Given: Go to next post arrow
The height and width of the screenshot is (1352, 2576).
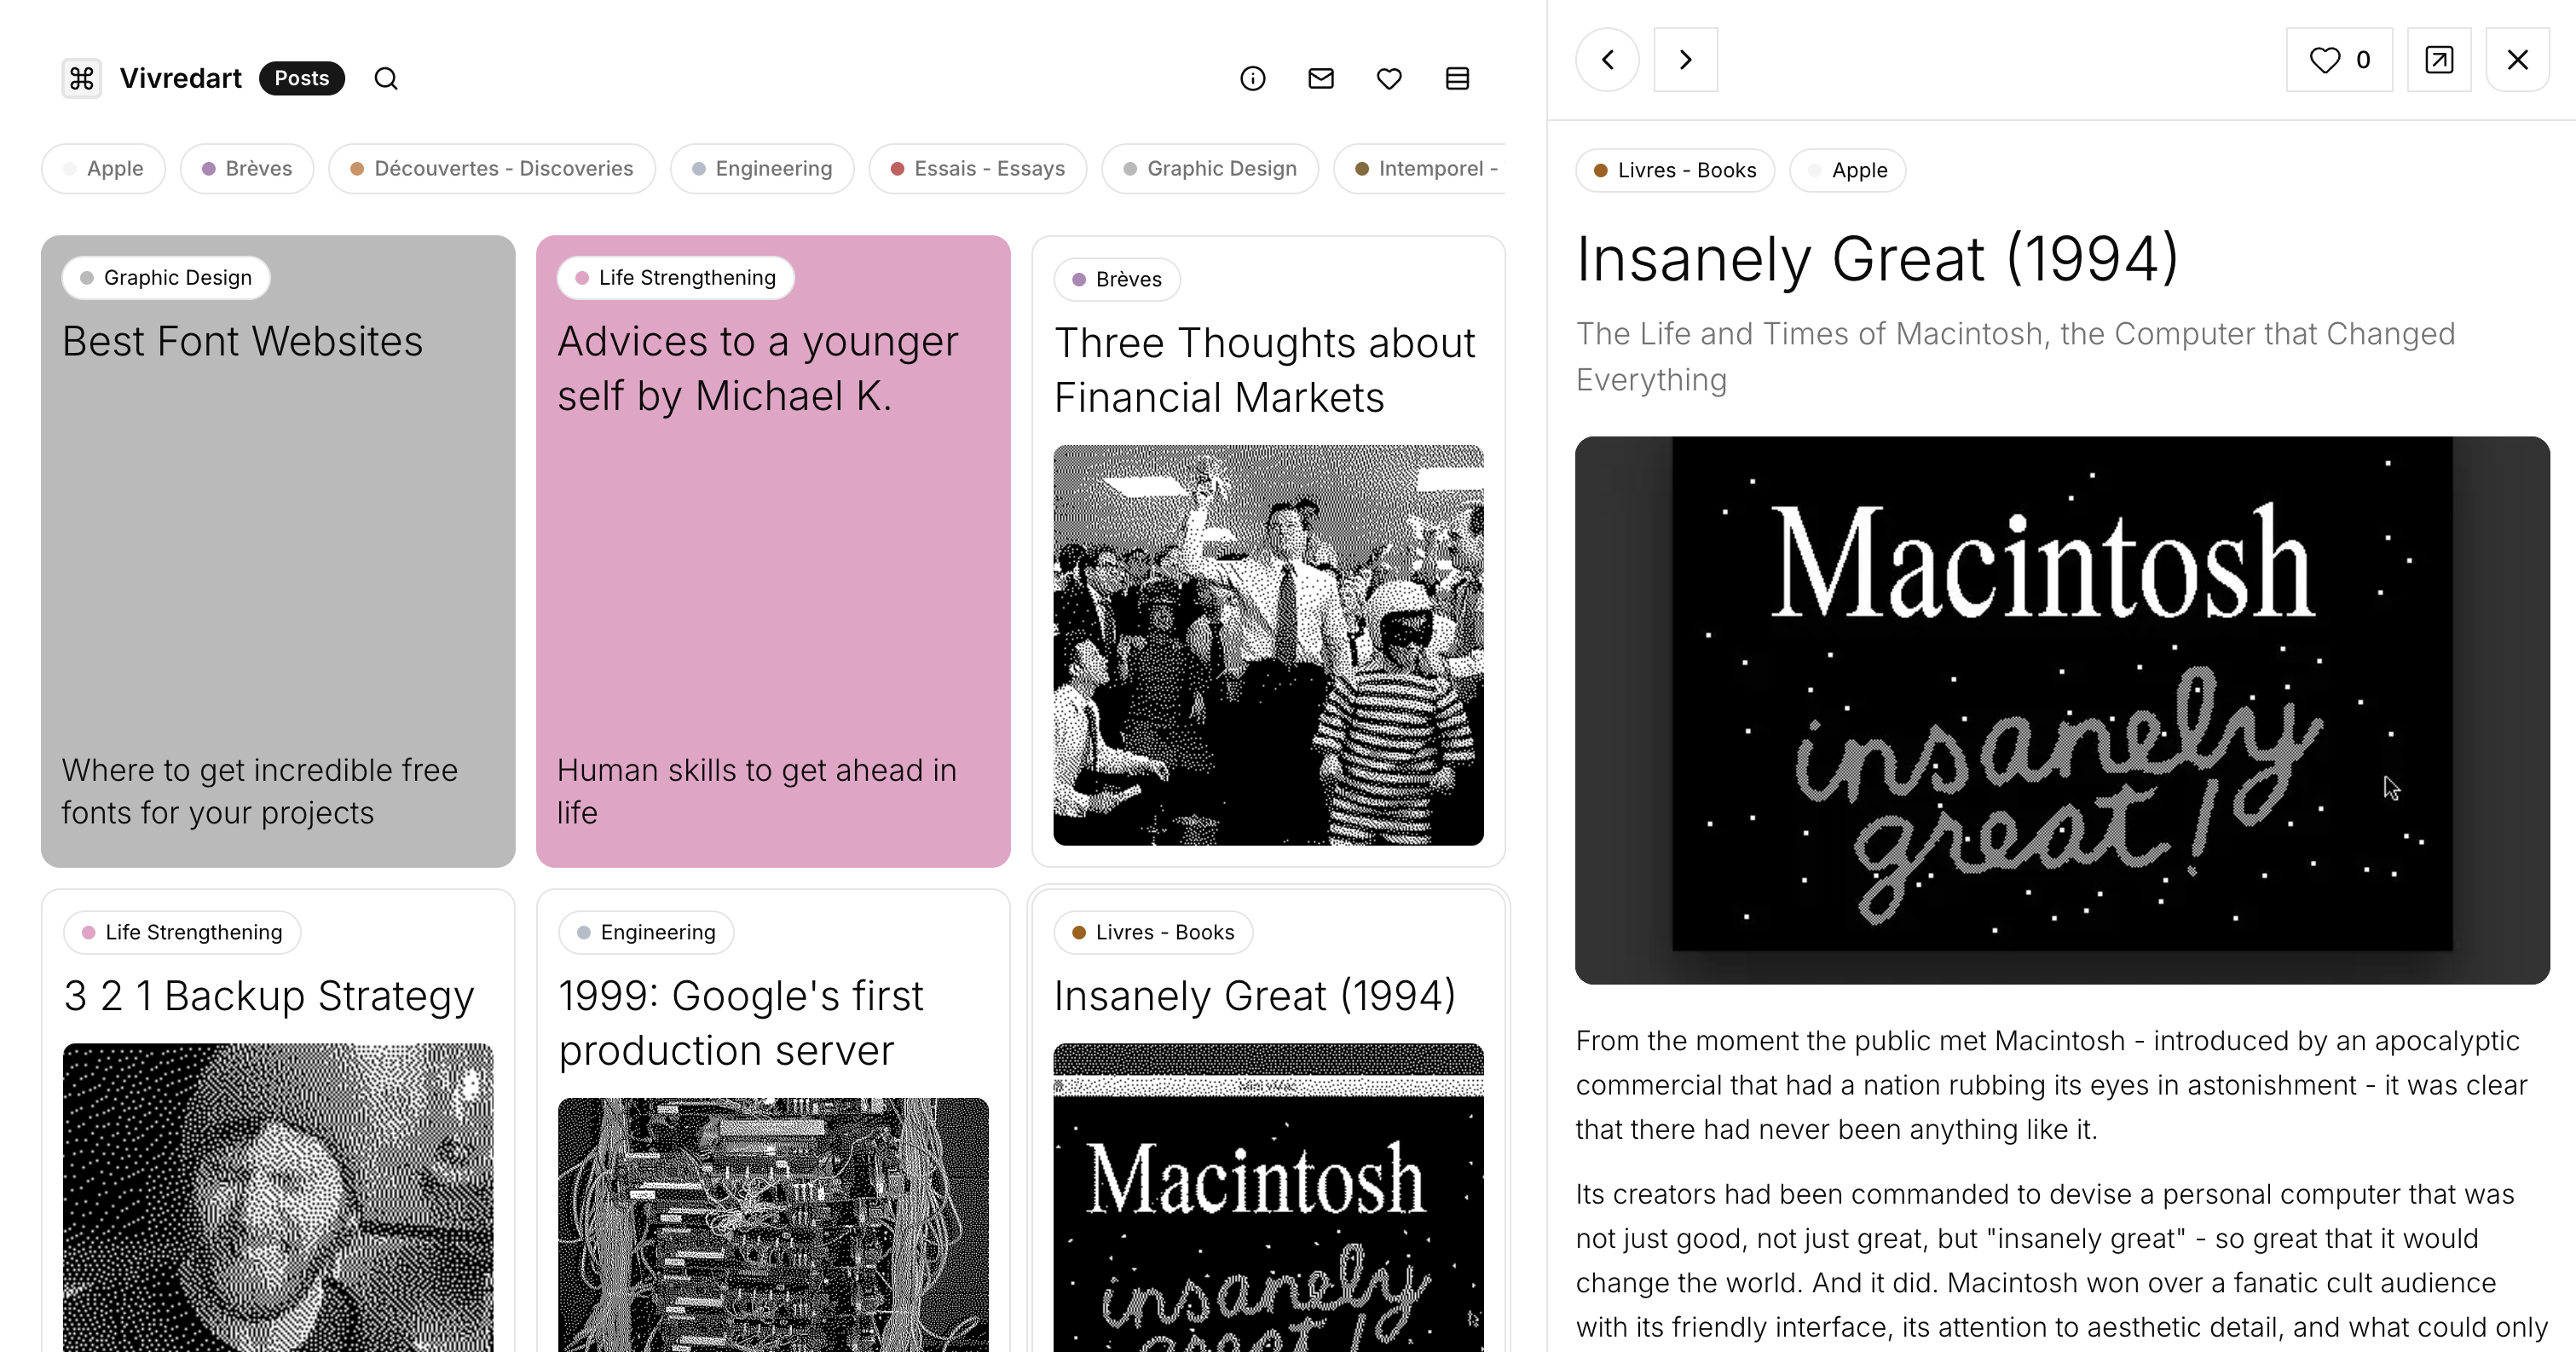Looking at the screenshot, I should pyautogui.click(x=1685, y=60).
